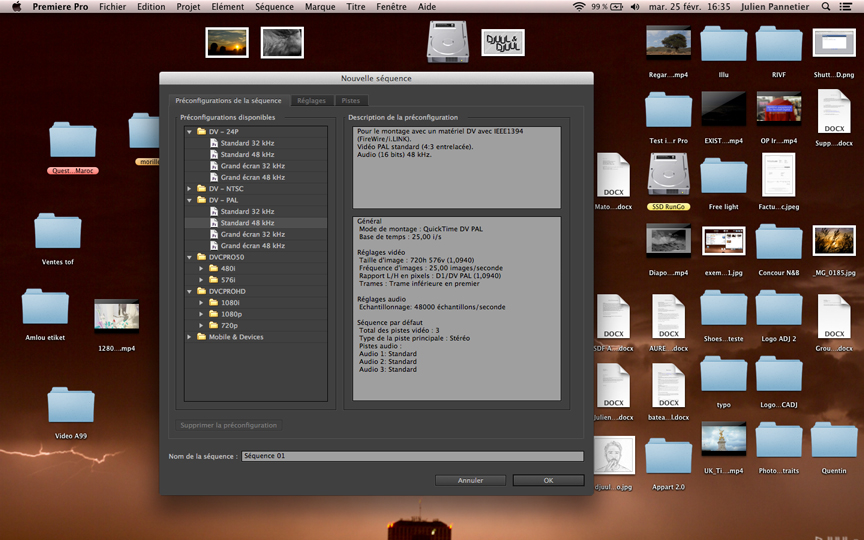The height and width of the screenshot is (540, 864).
Task: Select the Logo ADJ 2 folder
Action: coord(779,307)
